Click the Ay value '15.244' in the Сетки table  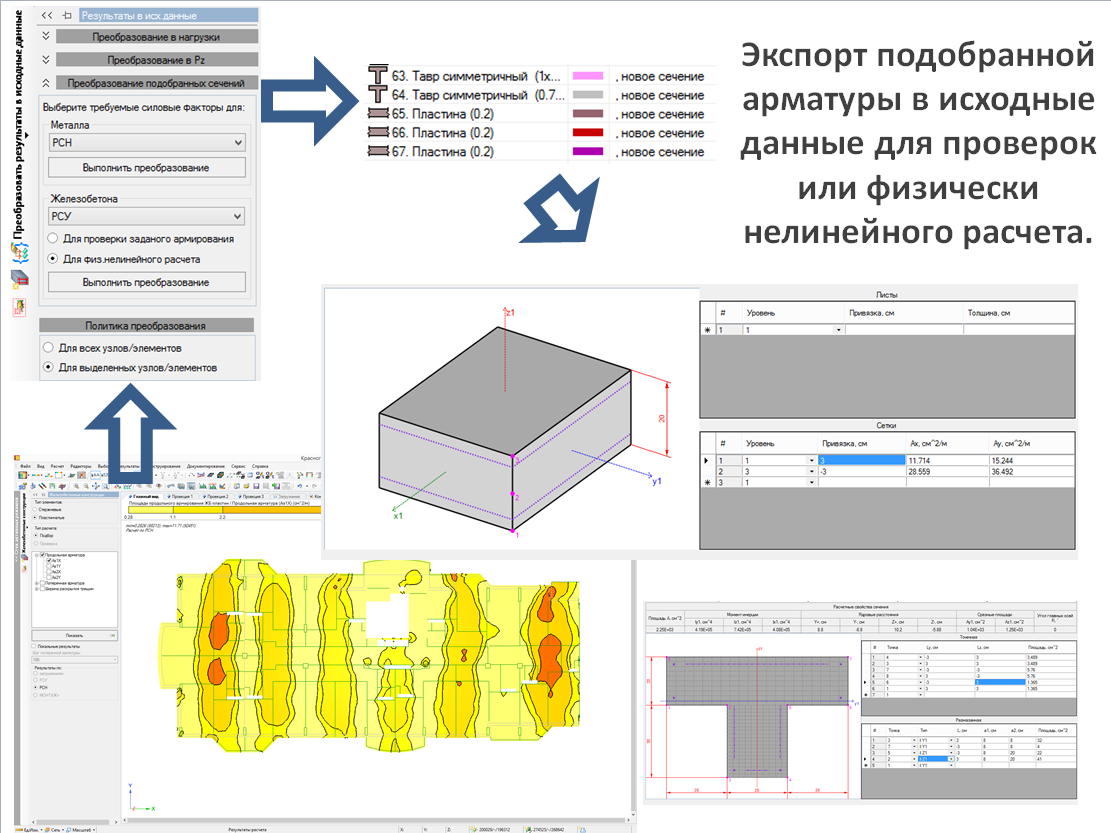pos(1002,460)
